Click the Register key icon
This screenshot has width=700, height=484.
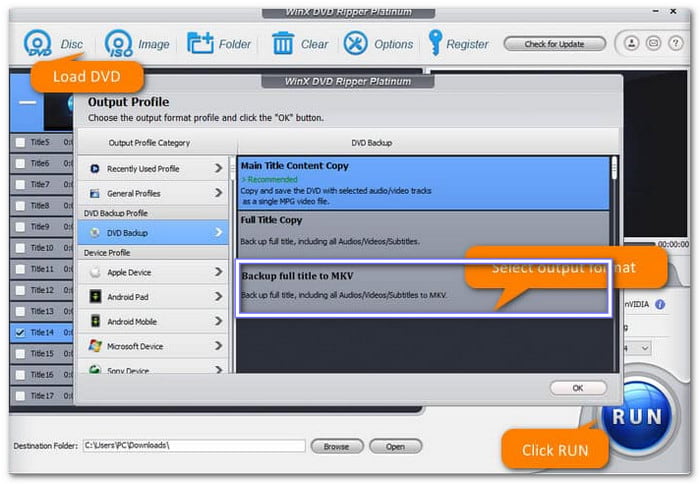pyautogui.click(x=436, y=44)
